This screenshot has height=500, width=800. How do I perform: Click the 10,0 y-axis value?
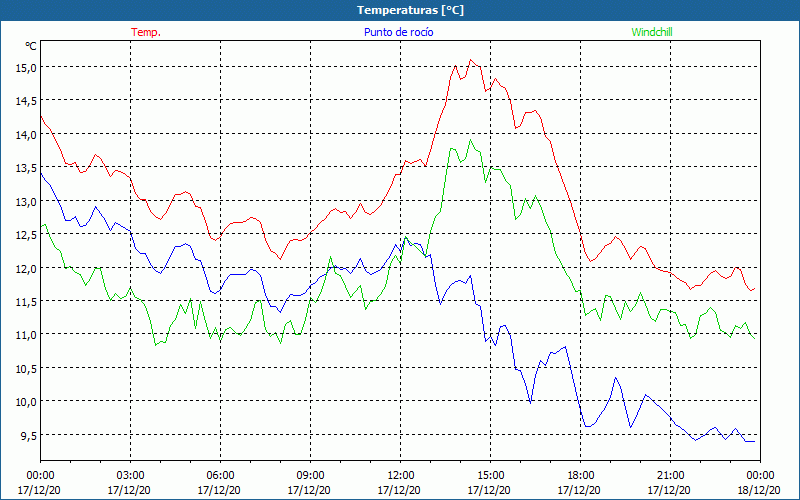(27, 402)
